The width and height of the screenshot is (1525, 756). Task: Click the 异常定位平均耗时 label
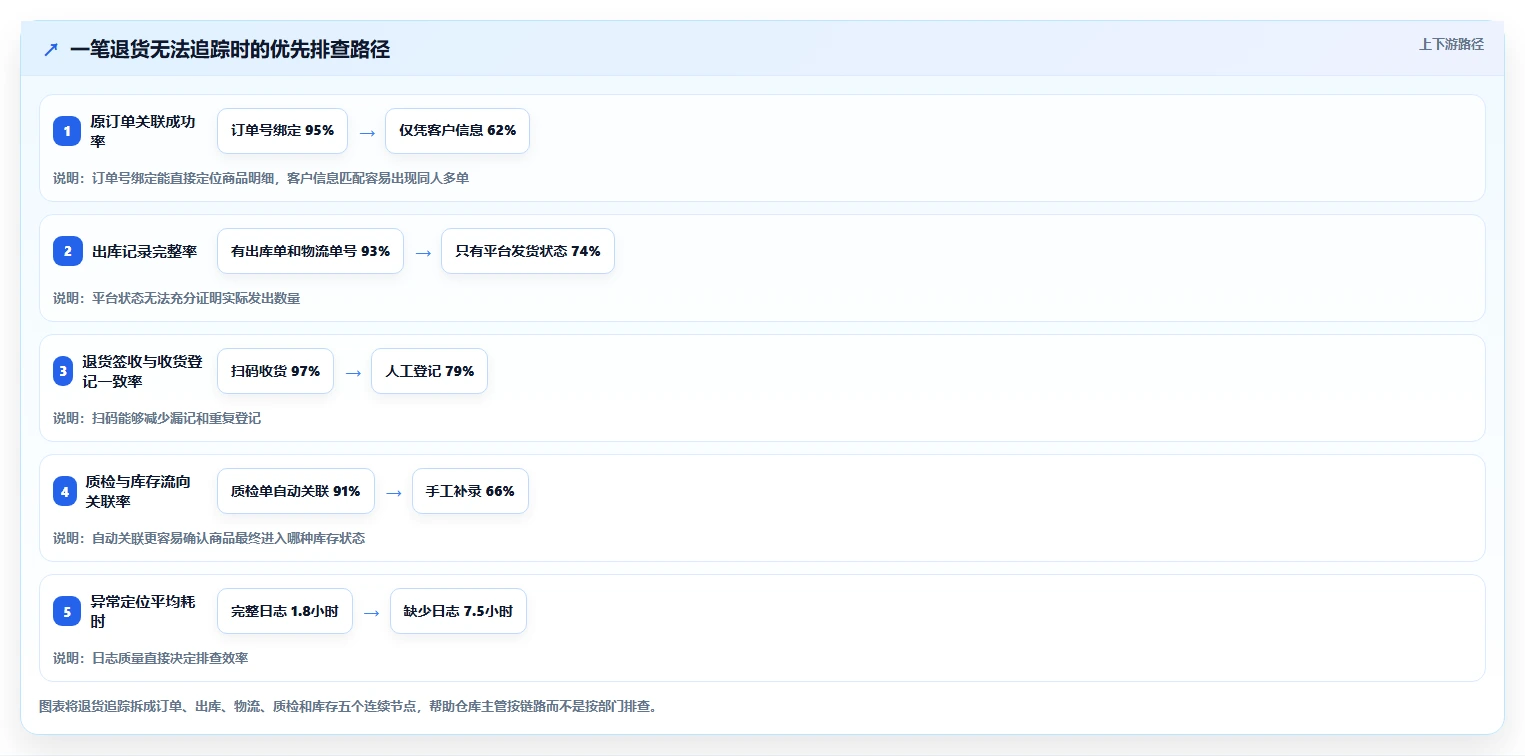click(143, 611)
